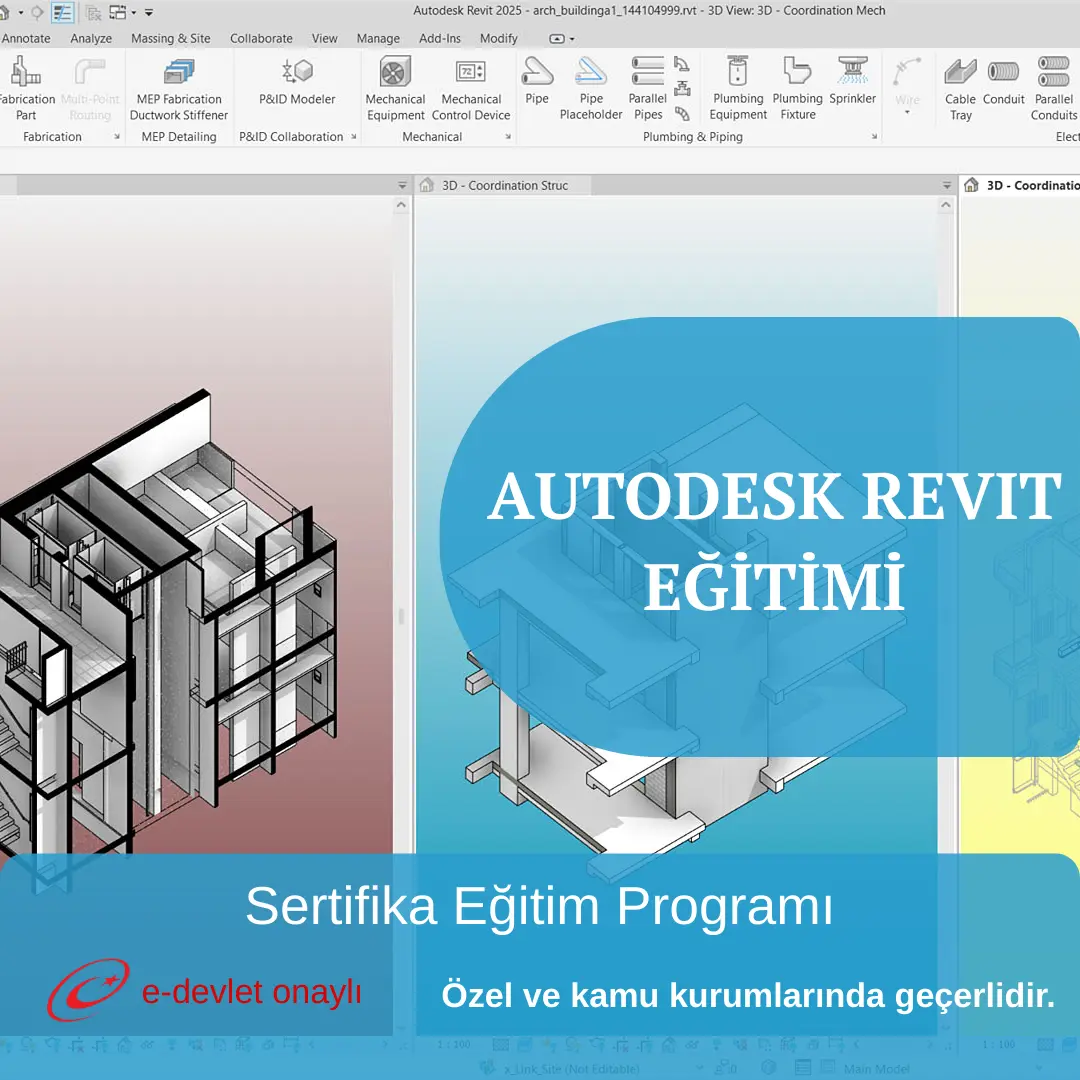Open MEP Fabrication Ductwork Stiffener tool

pos(179,89)
